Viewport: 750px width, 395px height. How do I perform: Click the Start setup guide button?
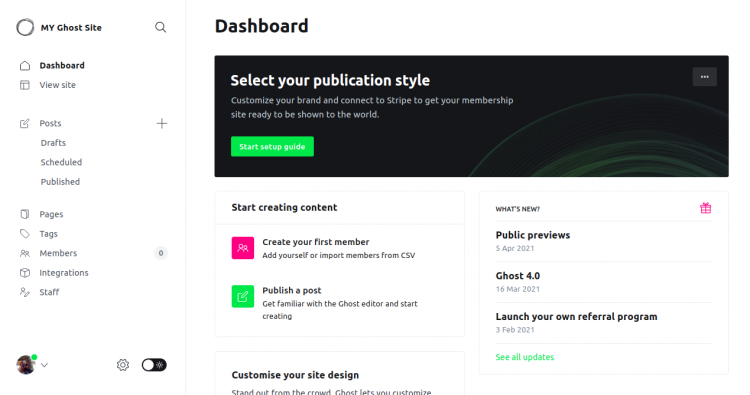(272, 146)
